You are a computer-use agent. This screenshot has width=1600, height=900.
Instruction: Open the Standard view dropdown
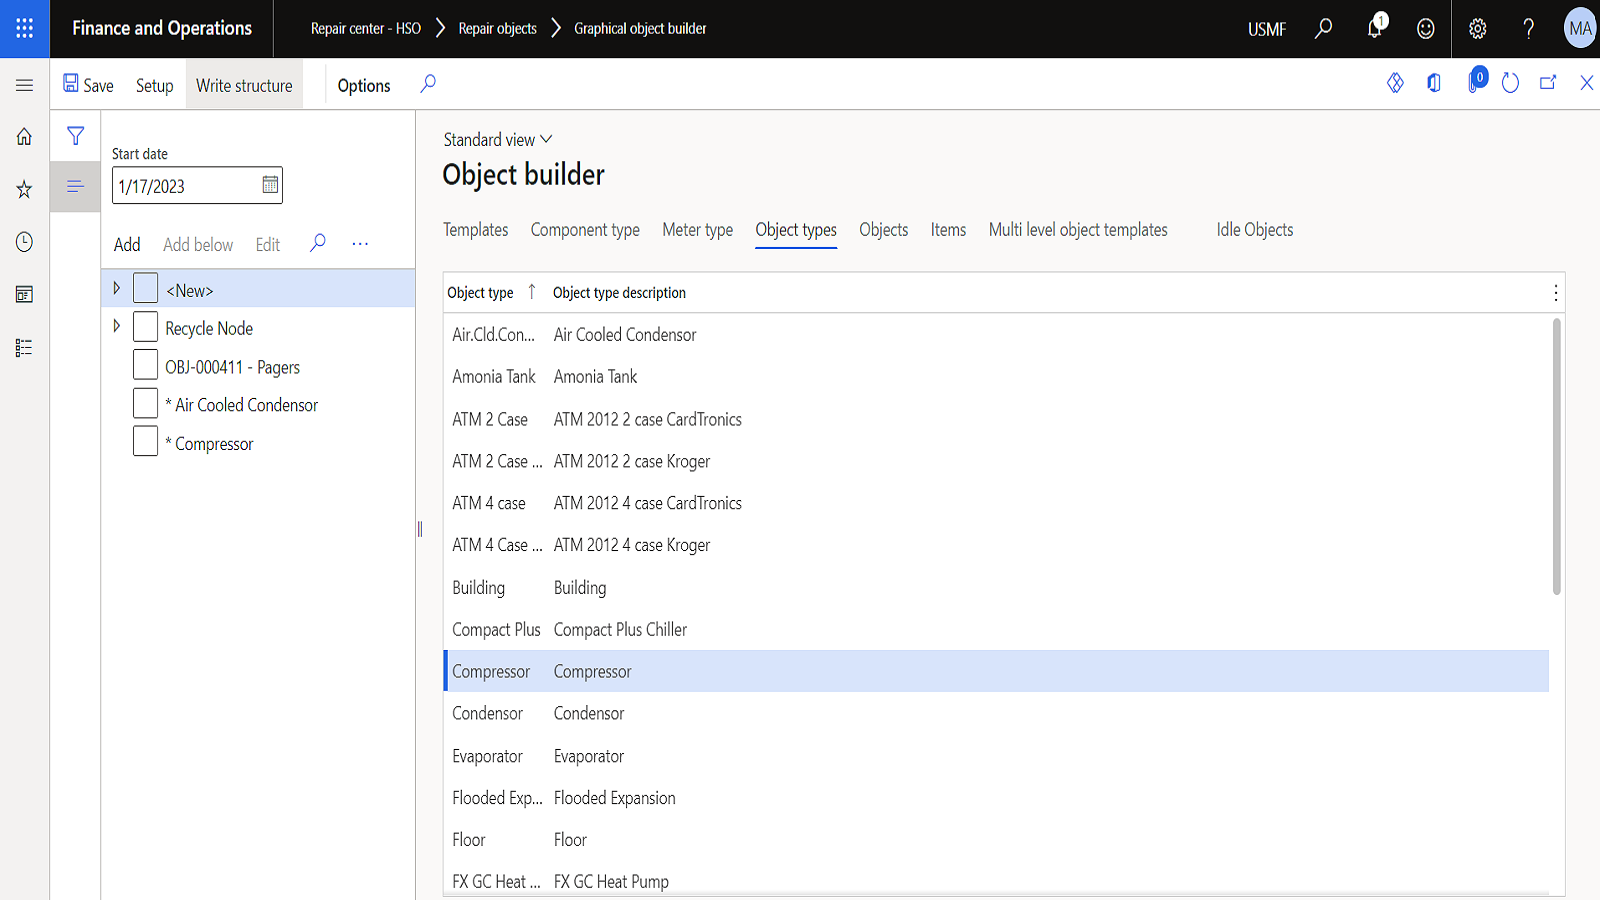coord(497,140)
